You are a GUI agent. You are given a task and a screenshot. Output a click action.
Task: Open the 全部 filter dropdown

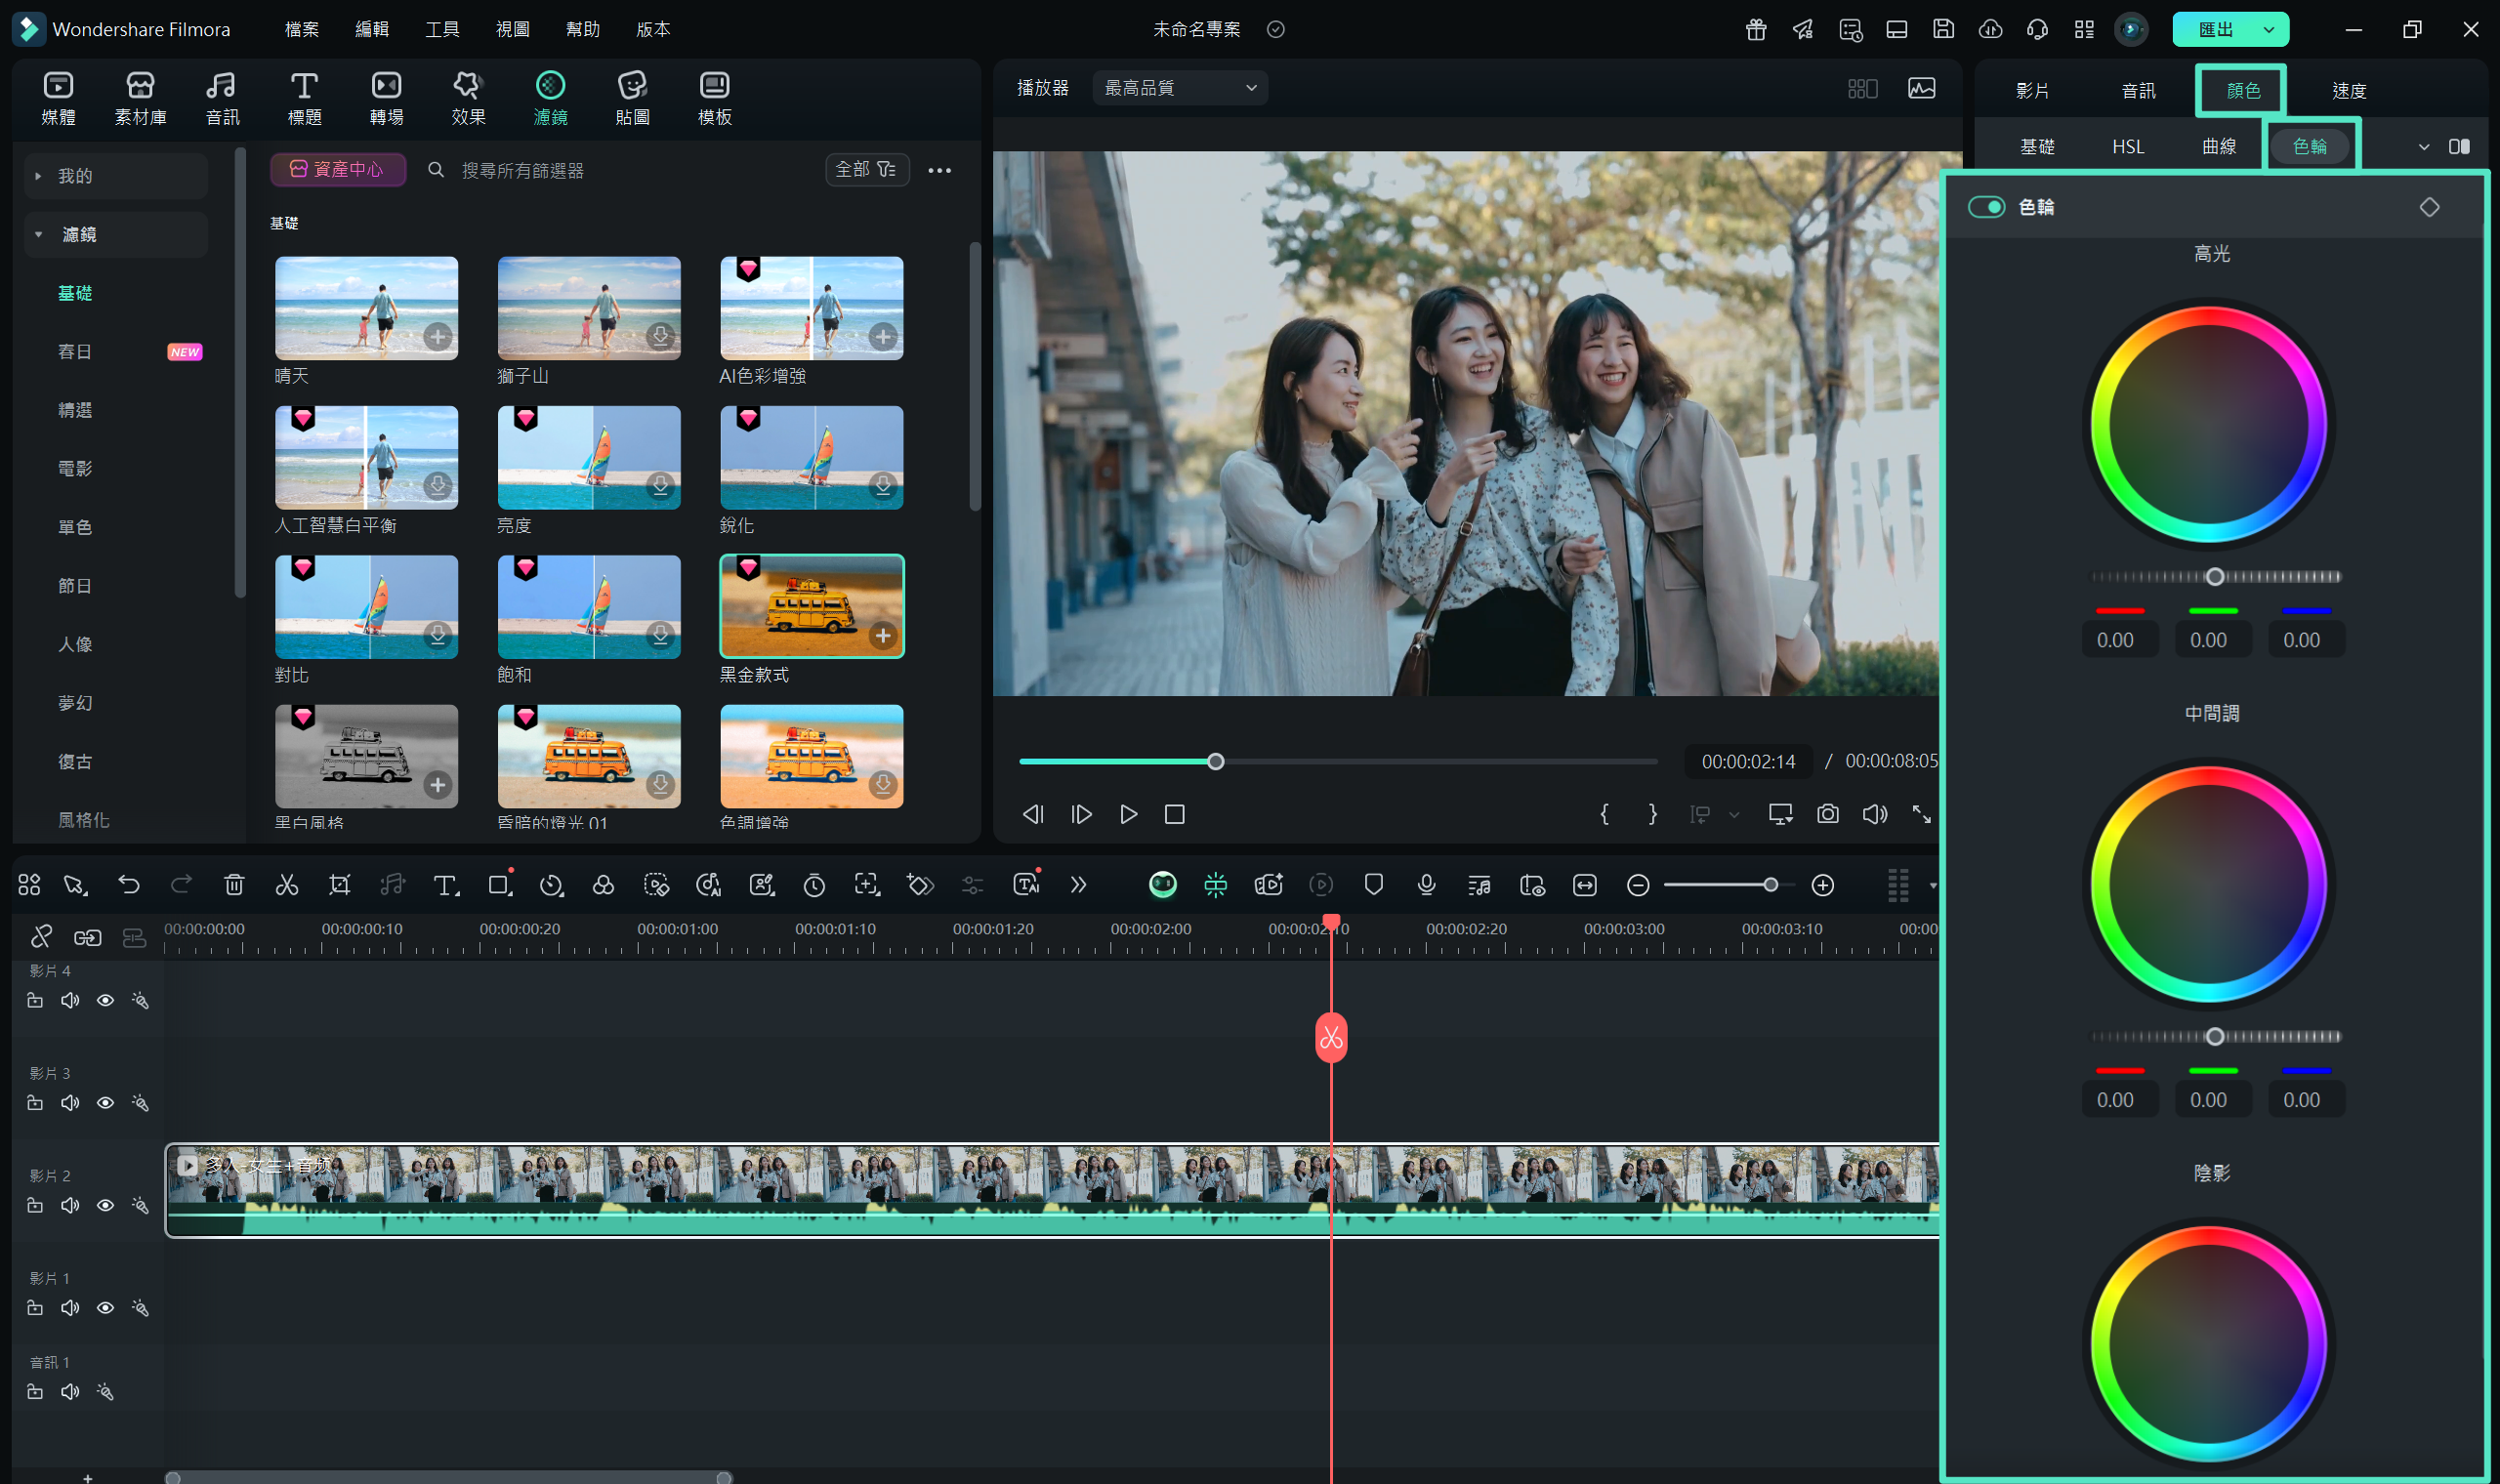(x=866, y=170)
